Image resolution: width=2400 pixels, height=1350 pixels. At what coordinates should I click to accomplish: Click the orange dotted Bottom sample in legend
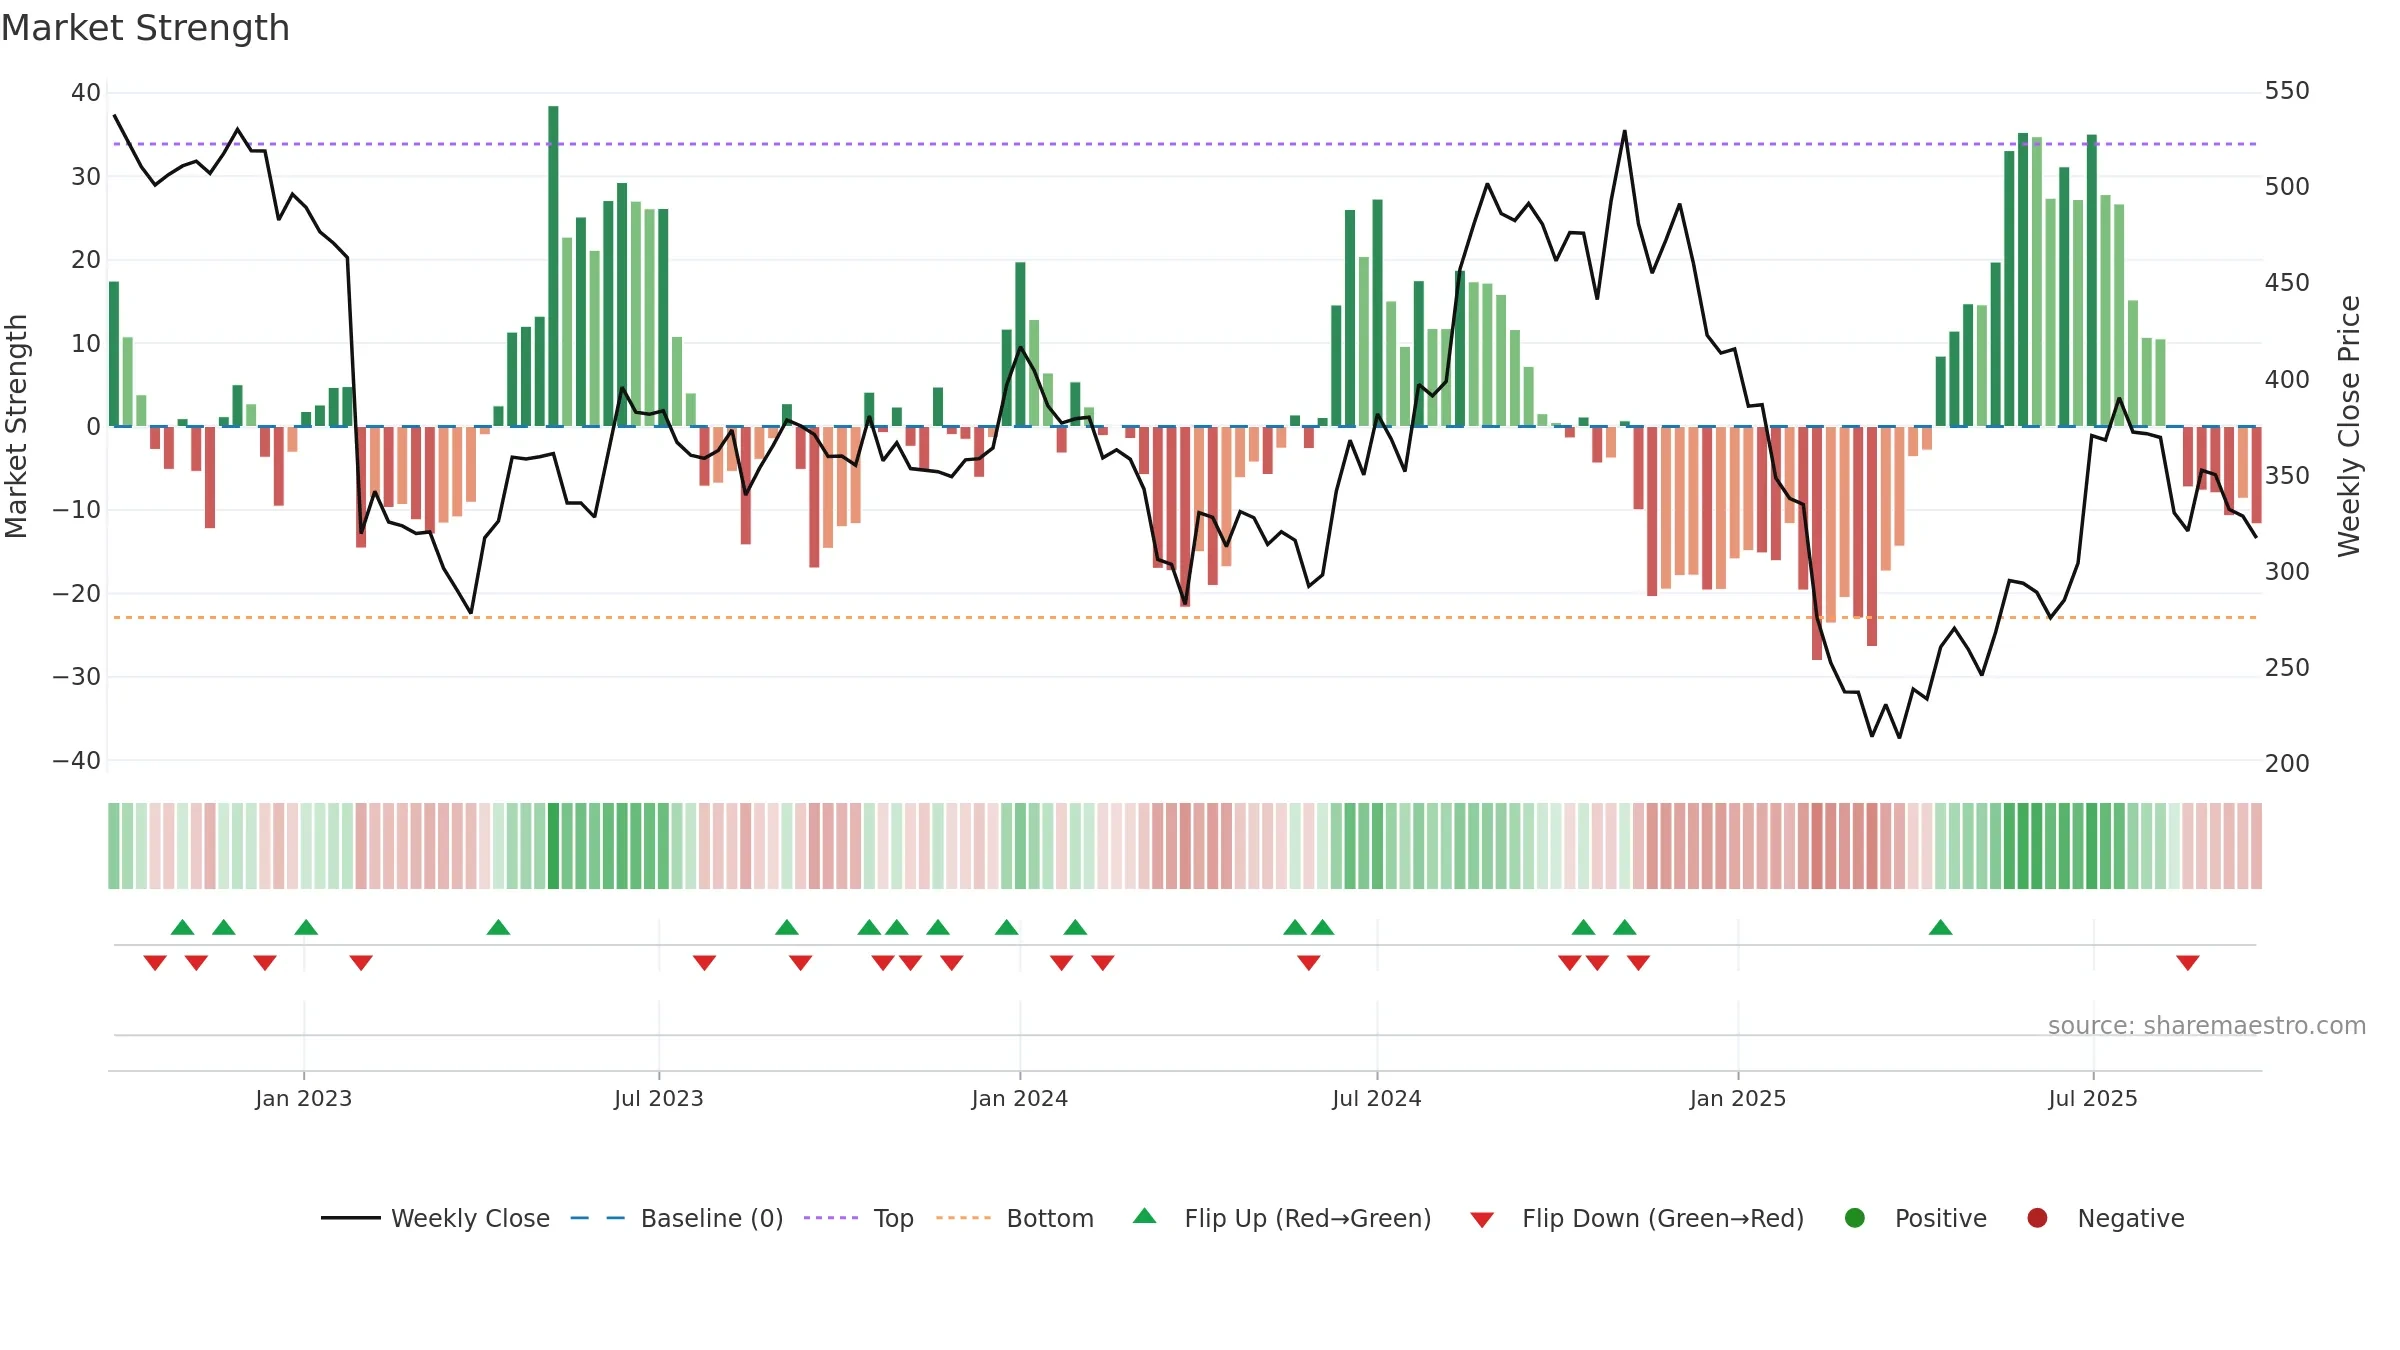[964, 1218]
